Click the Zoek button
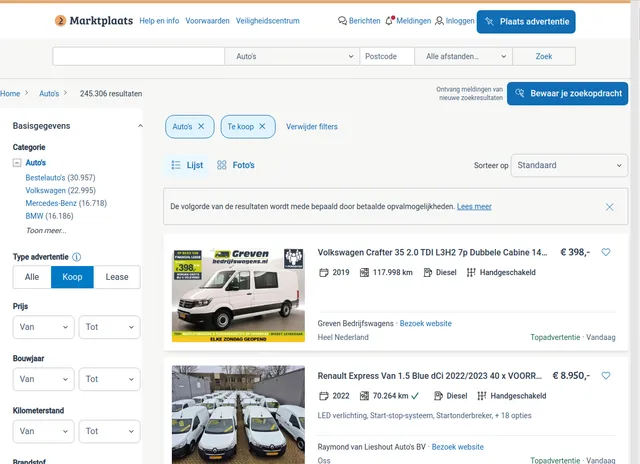Viewport: 640px width, 464px height. click(544, 56)
